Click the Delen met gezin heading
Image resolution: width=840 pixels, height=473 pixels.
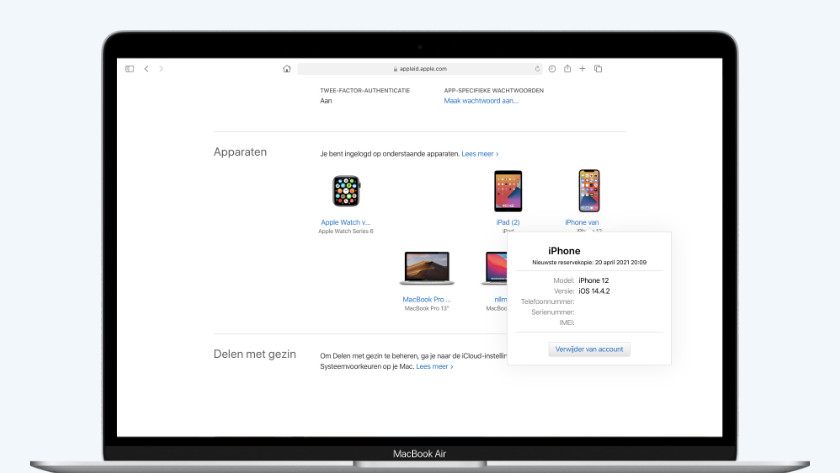coord(254,354)
